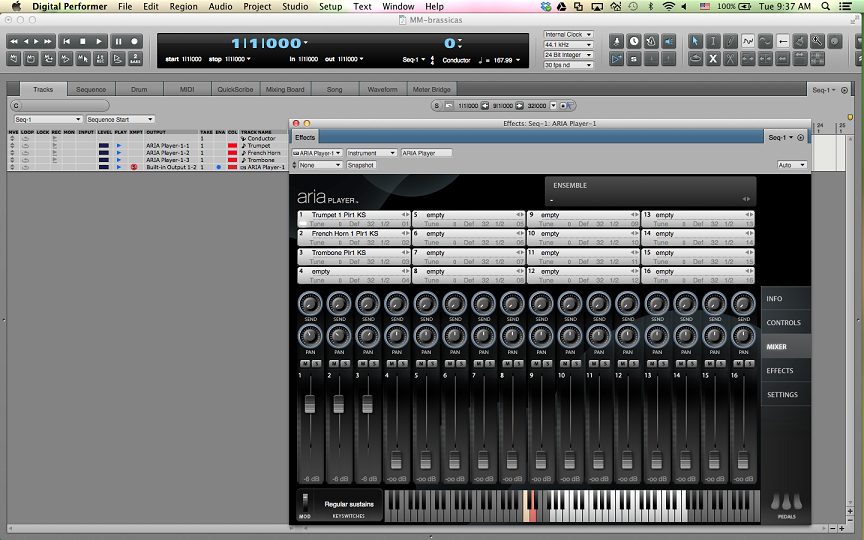Click the 2 Bars countoff icon
The width and height of the screenshot is (864, 540).
click(x=135, y=58)
